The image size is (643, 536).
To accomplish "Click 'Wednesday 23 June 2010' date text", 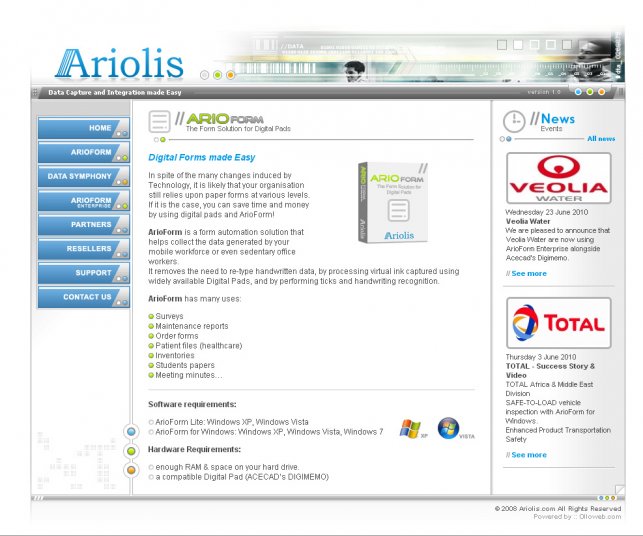I will [547, 212].
